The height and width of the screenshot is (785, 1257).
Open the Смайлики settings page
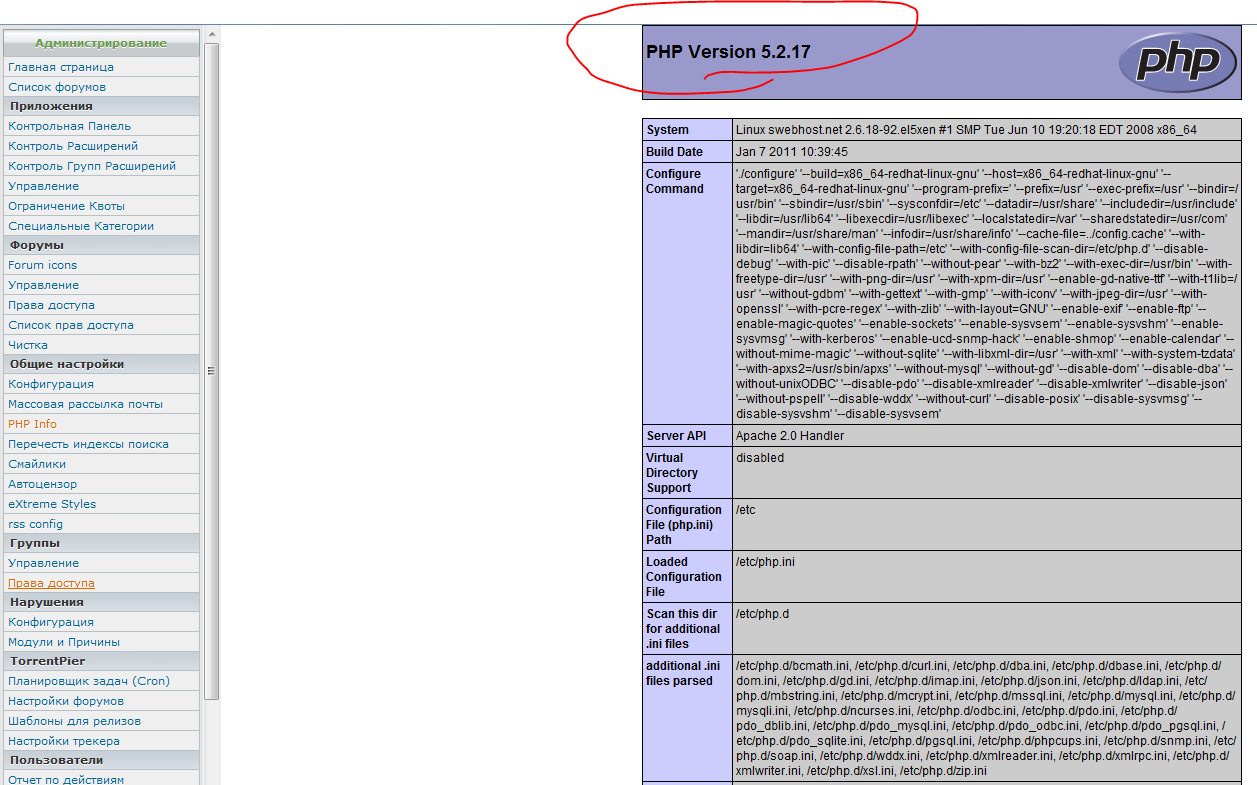37,464
